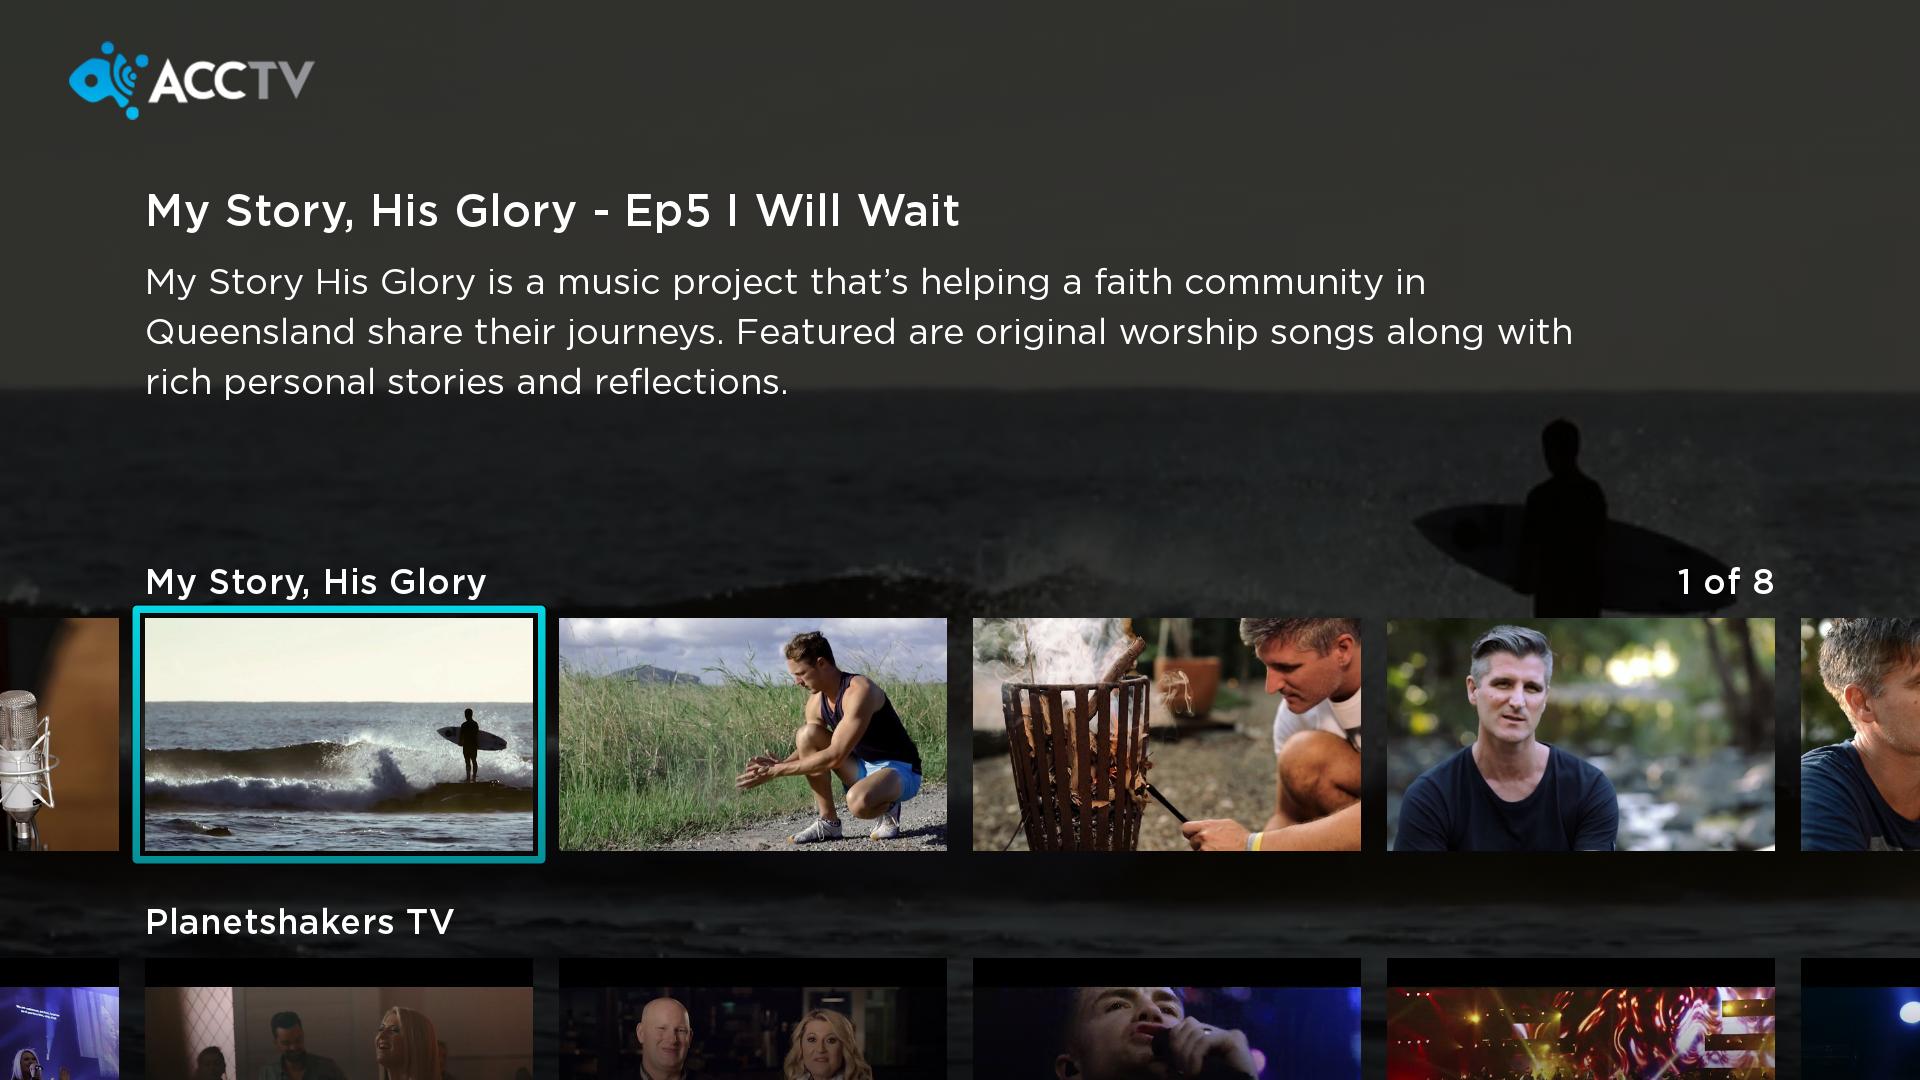Open the gray-haired man in black shirt thumbnail
Viewport: 1920px width, 1080px height.
tap(1580, 734)
